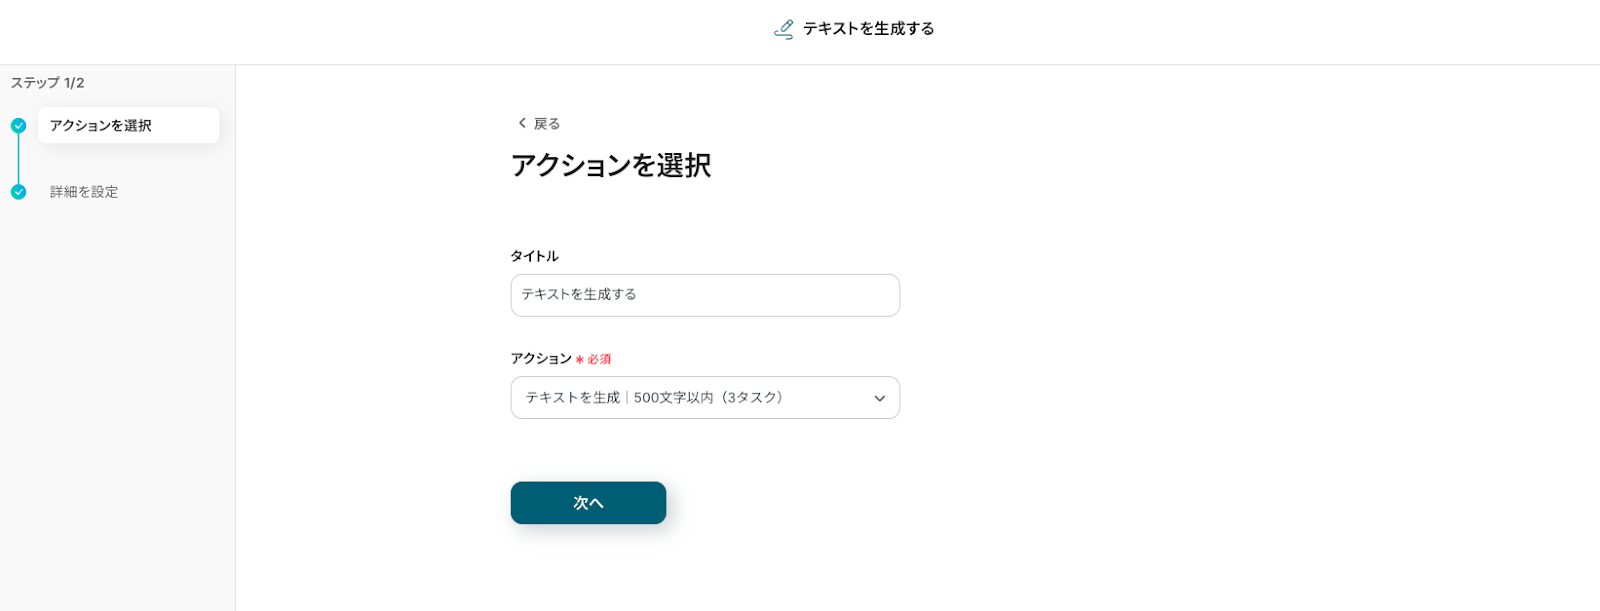This screenshot has height=611, width=1600.
Task: Click the red 必須 required text
Action: (x=599, y=360)
